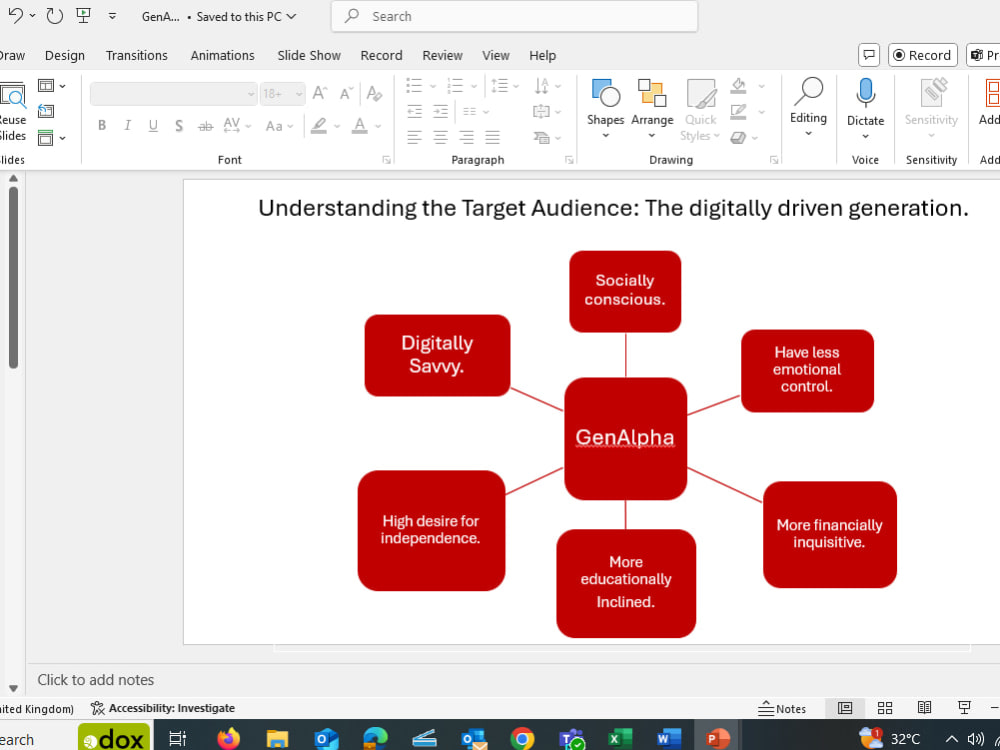
Task: Switch to the Transitions tab
Action: click(x=136, y=55)
